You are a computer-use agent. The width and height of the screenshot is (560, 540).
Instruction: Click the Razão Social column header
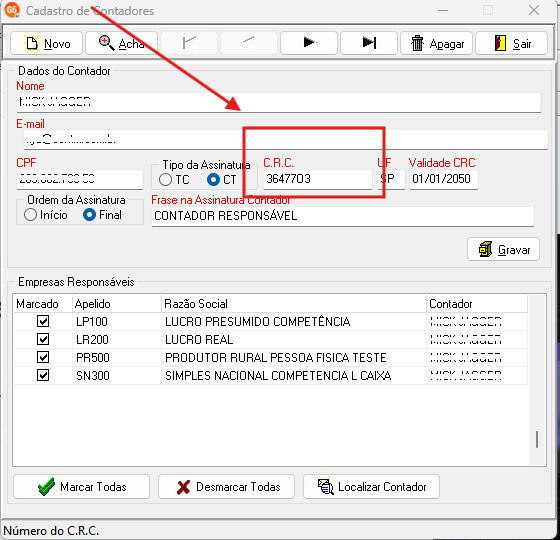pos(294,304)
